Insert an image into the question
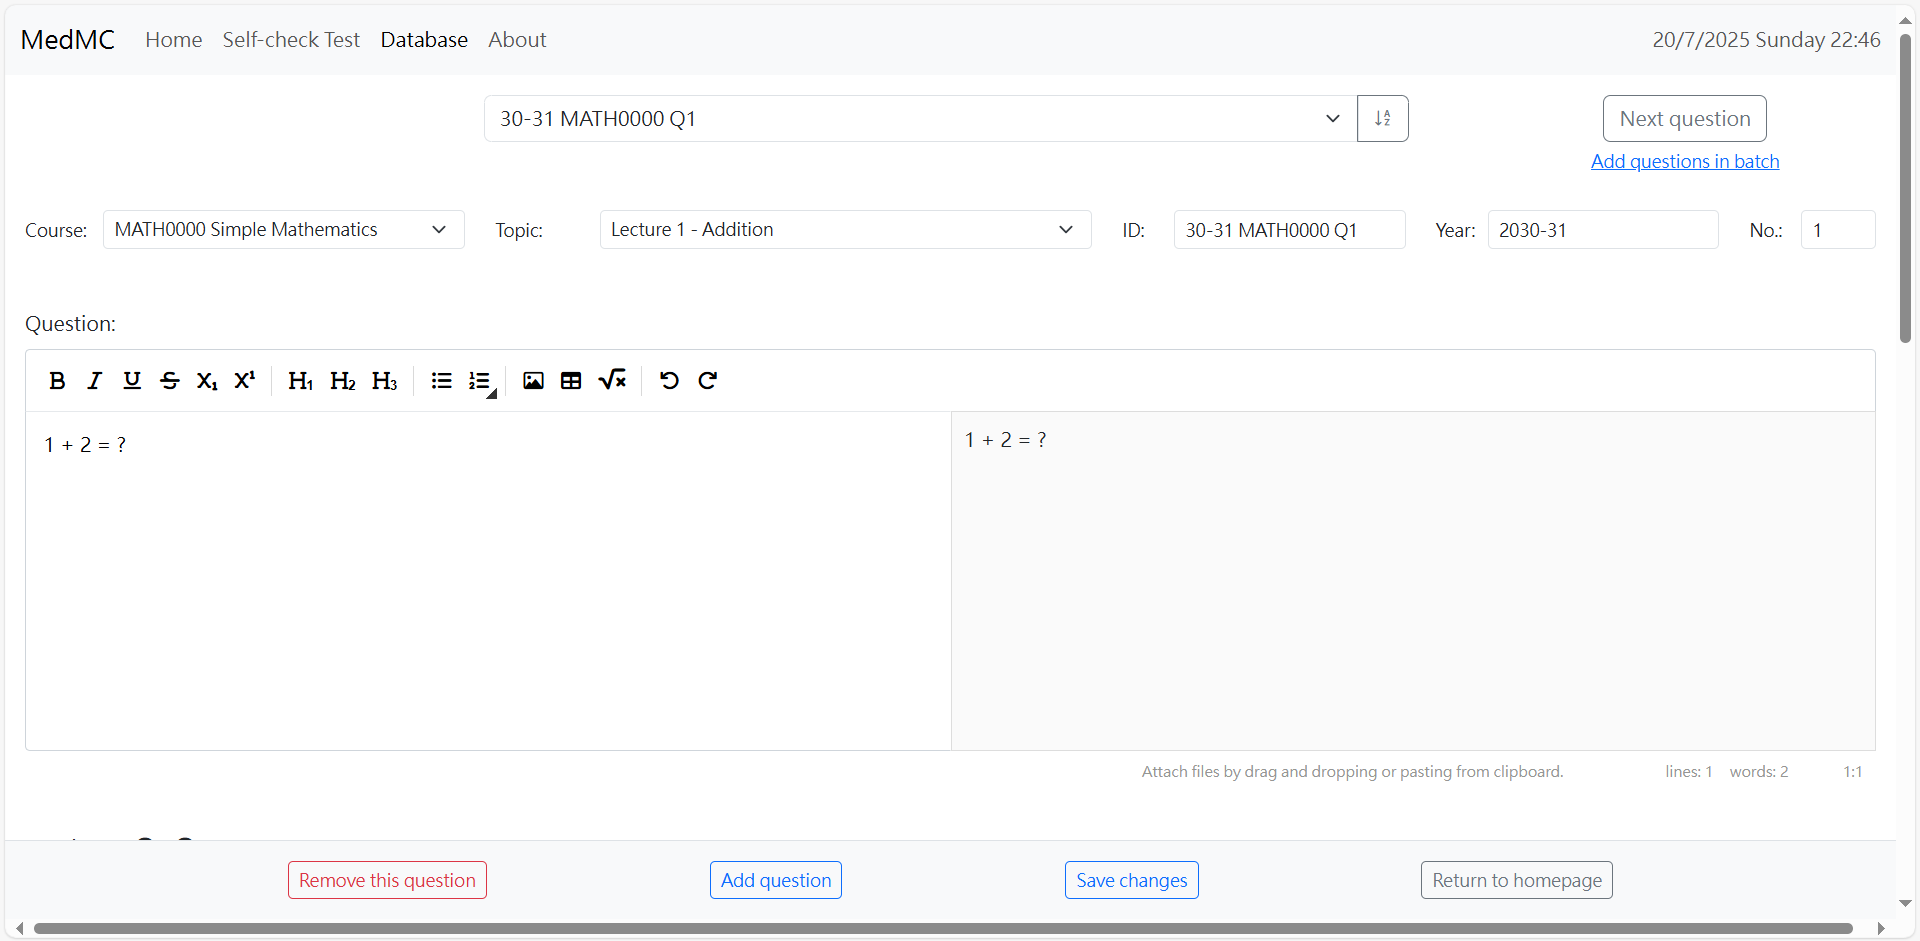Viewport: 1920px width, 941px height. click(533, 381)
